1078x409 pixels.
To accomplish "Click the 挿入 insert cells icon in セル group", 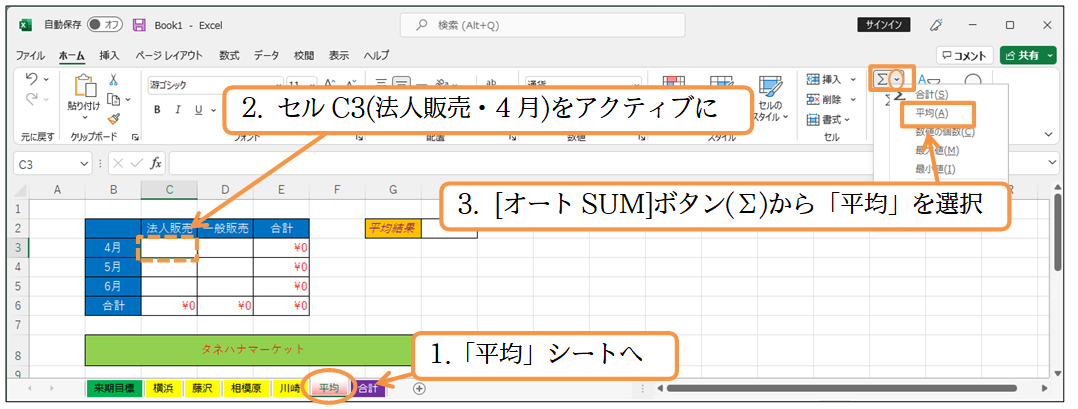I will (813, 79).
